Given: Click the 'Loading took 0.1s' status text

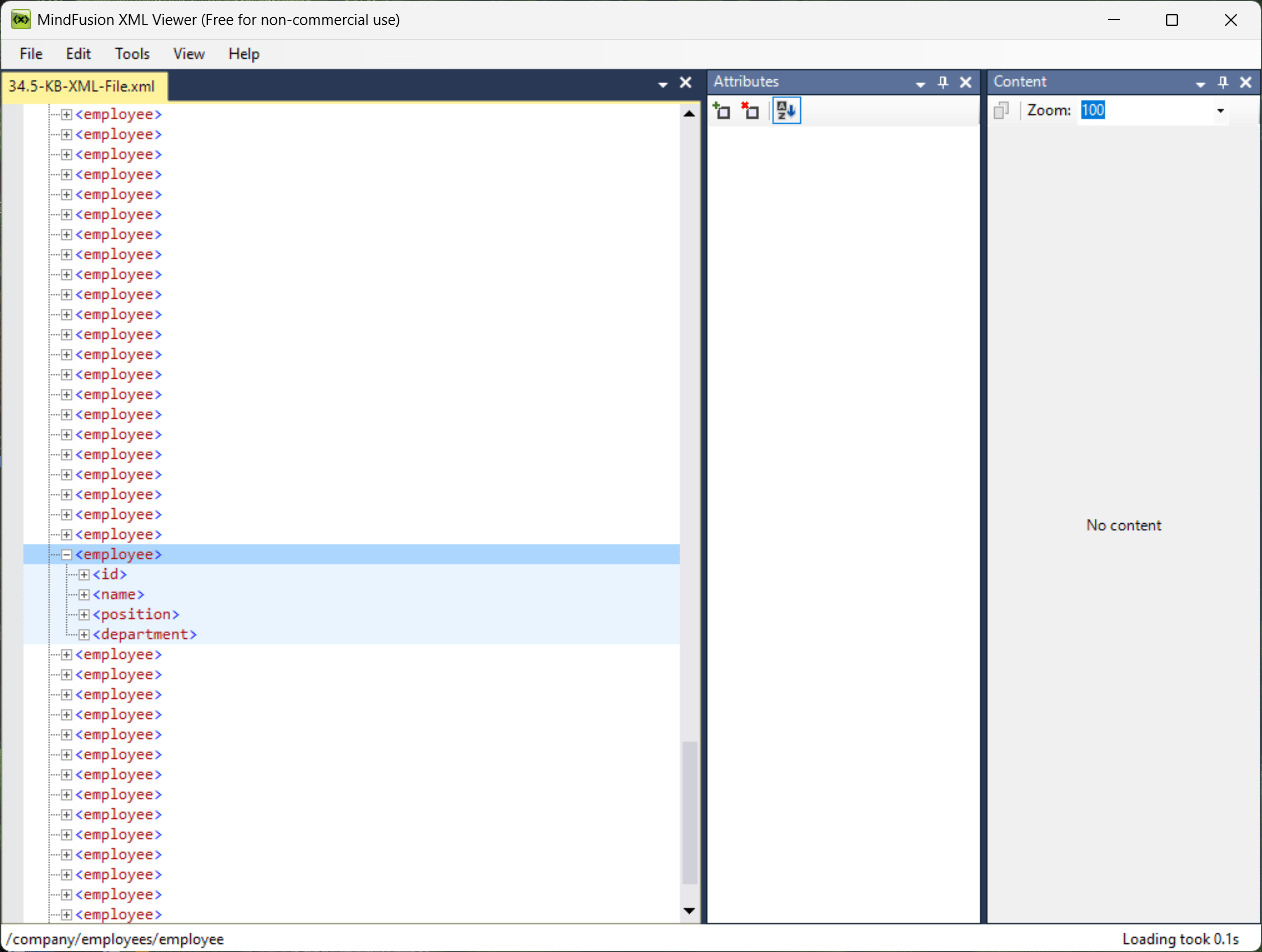Looking at the screenshot, I should coord(1180,939).
